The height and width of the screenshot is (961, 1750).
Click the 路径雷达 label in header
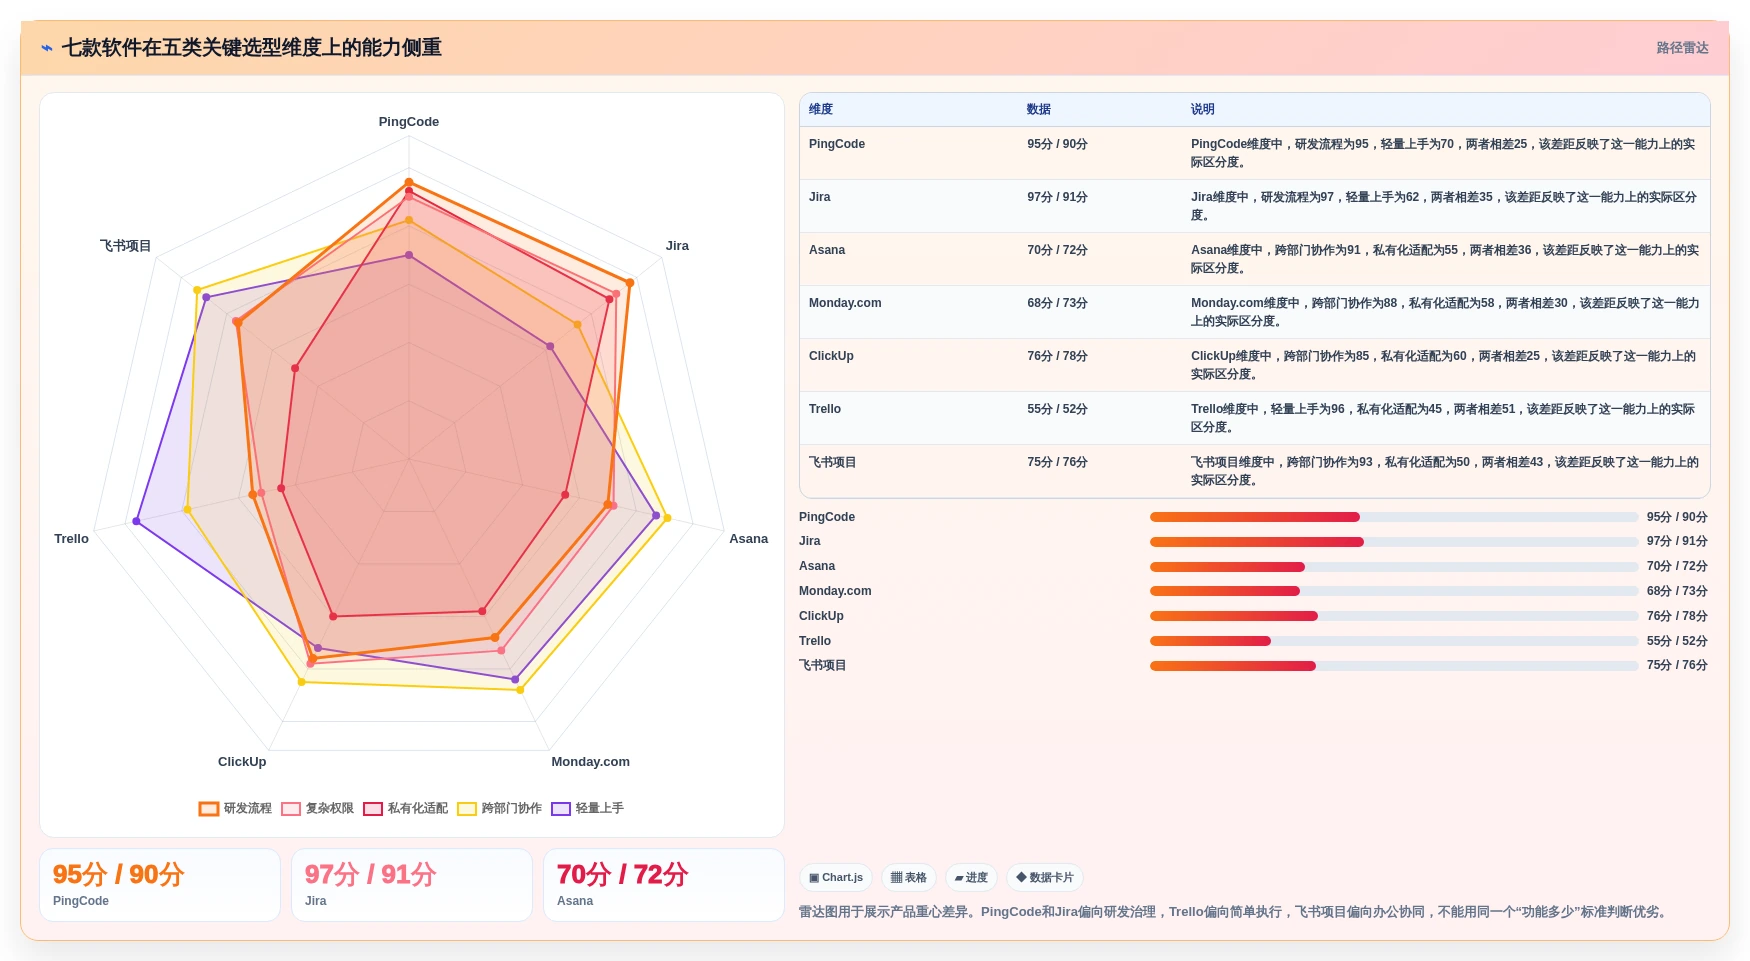pos(1682,48)
